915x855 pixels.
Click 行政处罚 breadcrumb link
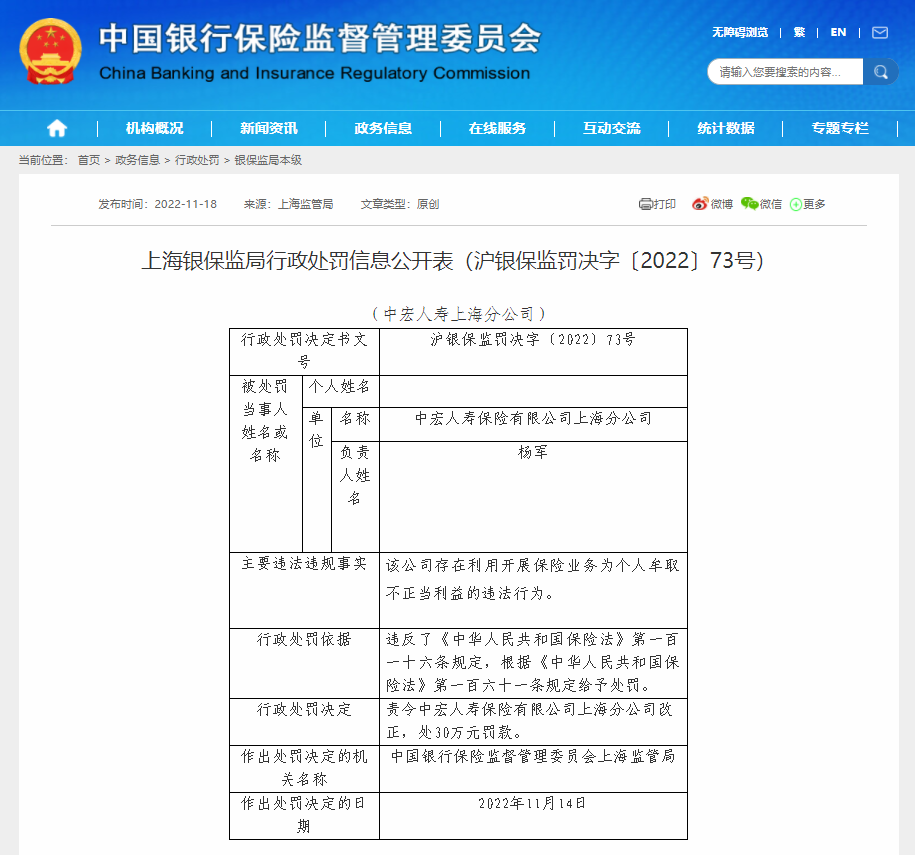click(x=197, y=160)
